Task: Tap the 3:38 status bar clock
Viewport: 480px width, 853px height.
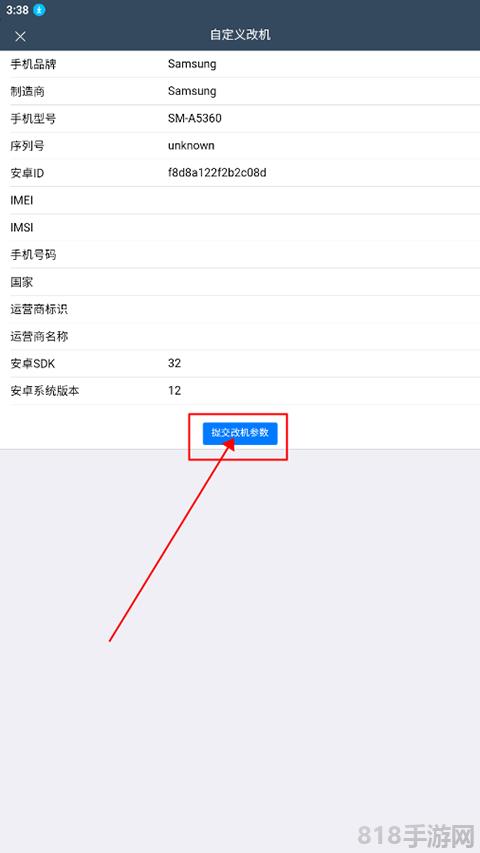Action: [17, 10]
